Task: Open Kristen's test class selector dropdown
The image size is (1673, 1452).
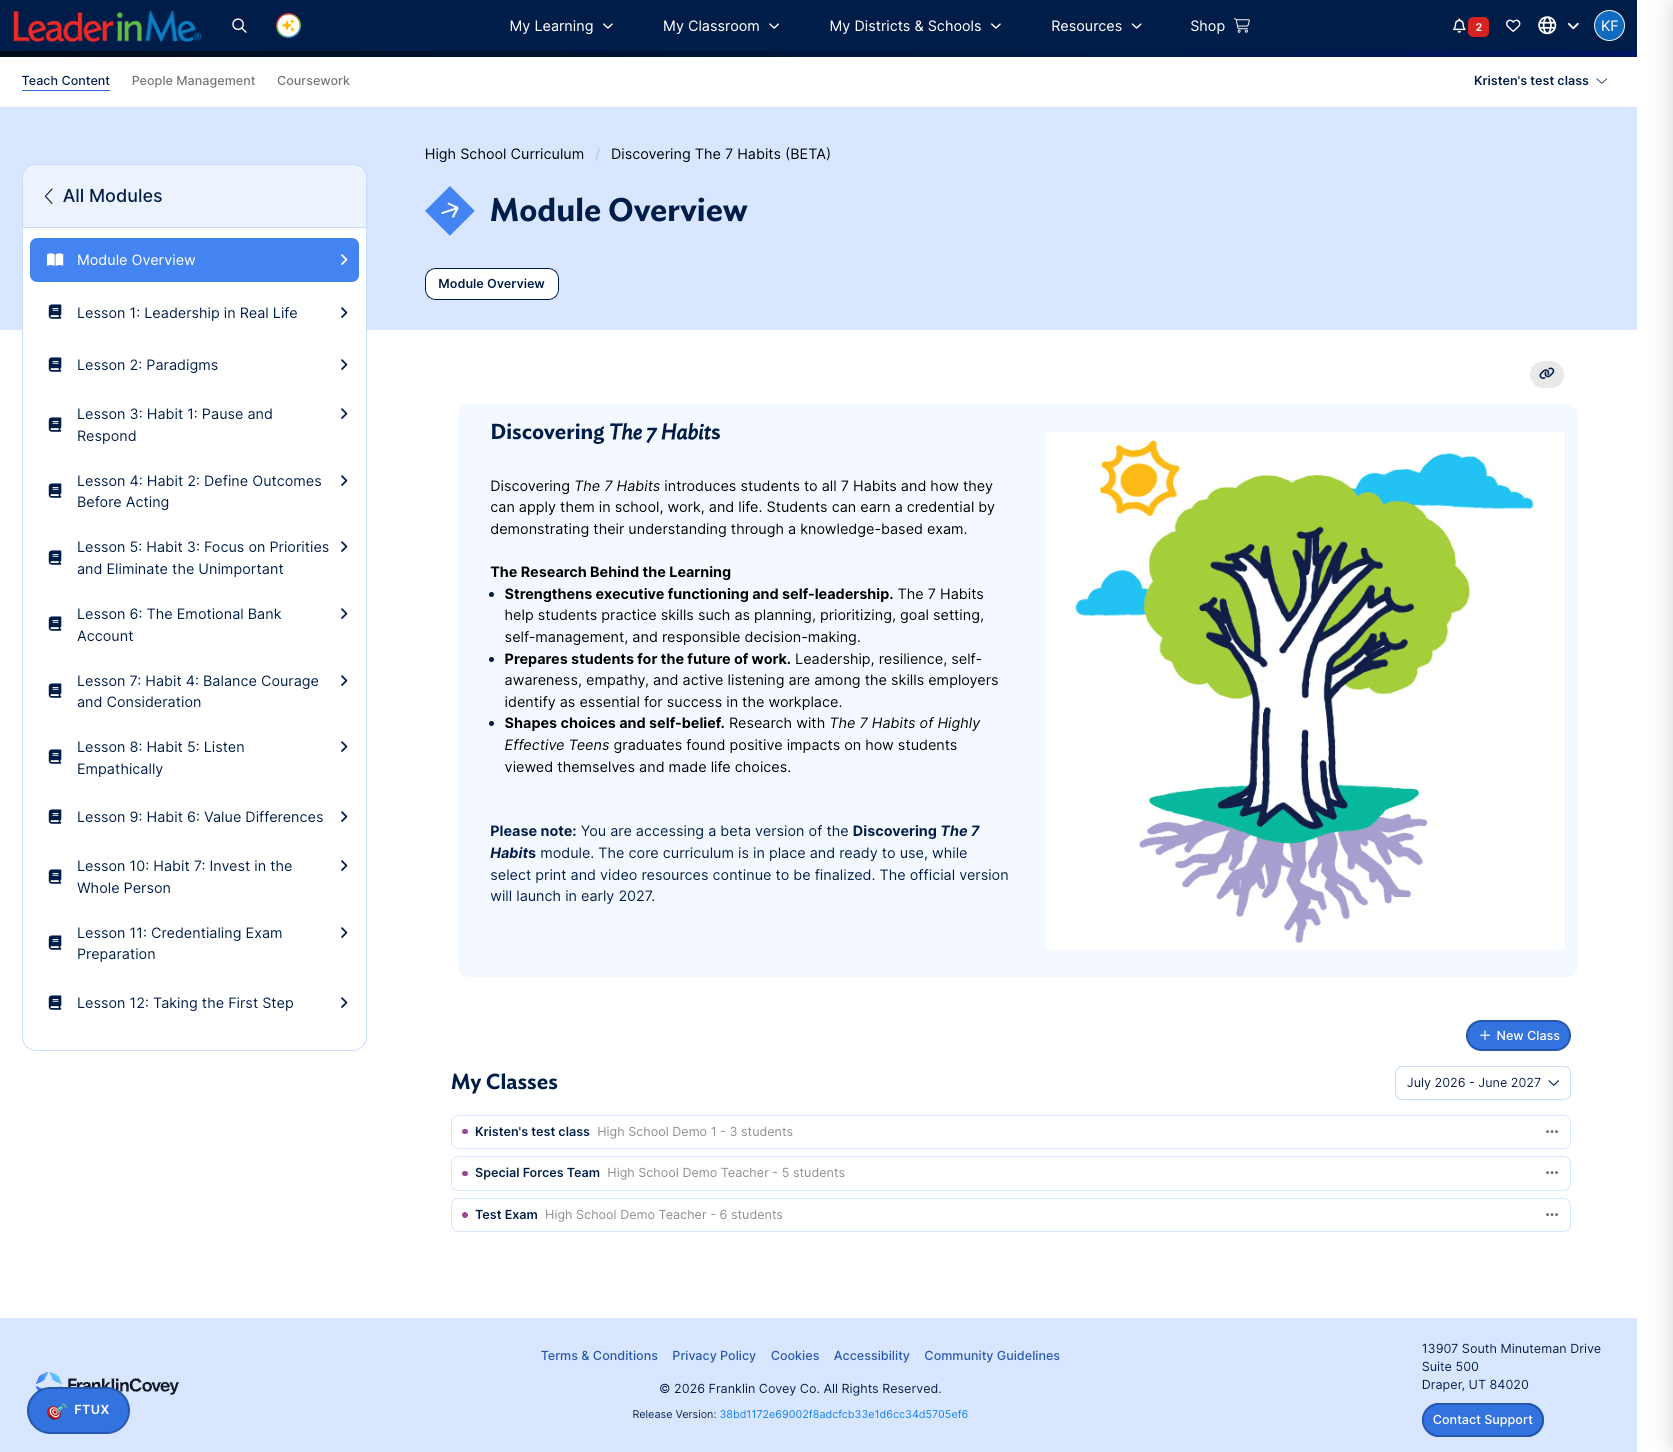Action: tap(1540, 81)
